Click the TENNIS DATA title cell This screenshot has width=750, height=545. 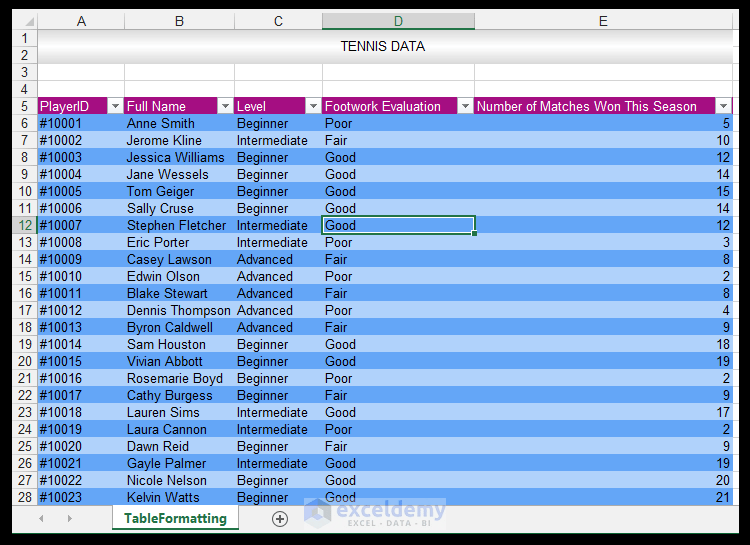[385, 46]
